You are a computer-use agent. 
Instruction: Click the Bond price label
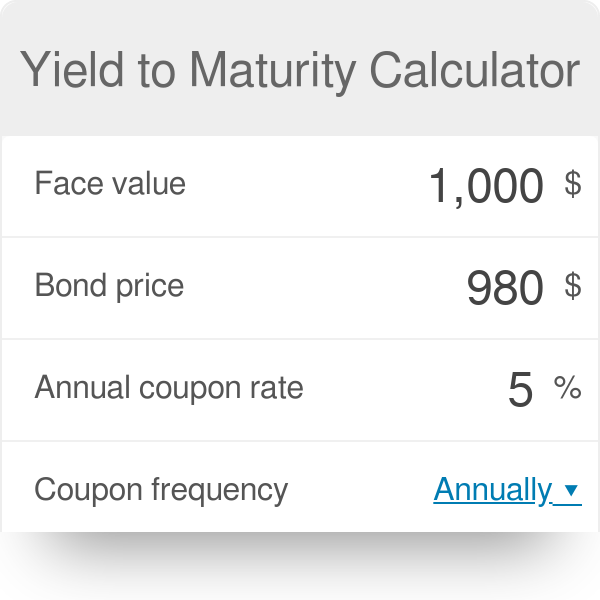point(109,286)
